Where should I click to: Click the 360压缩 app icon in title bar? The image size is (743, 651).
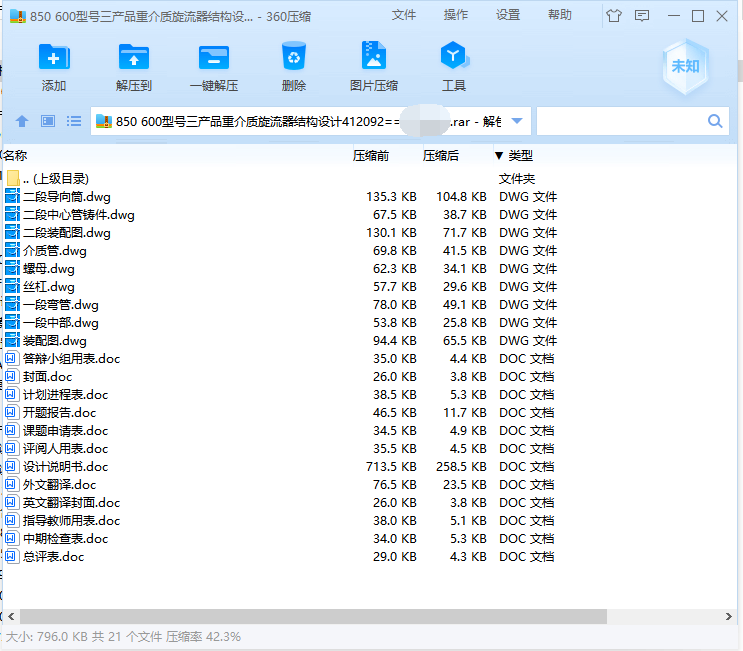[x=18, y=16]
